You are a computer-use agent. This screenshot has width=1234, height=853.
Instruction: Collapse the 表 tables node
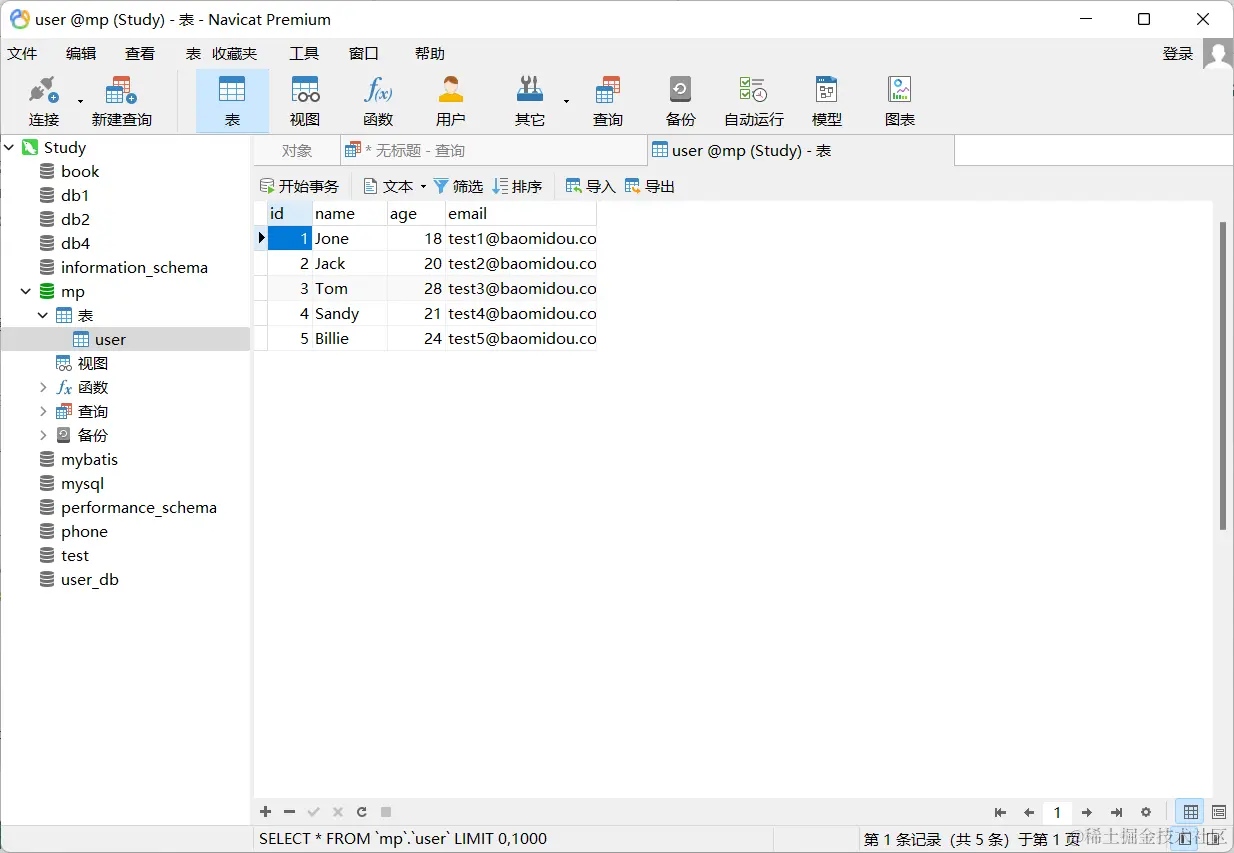click(43, 315)
